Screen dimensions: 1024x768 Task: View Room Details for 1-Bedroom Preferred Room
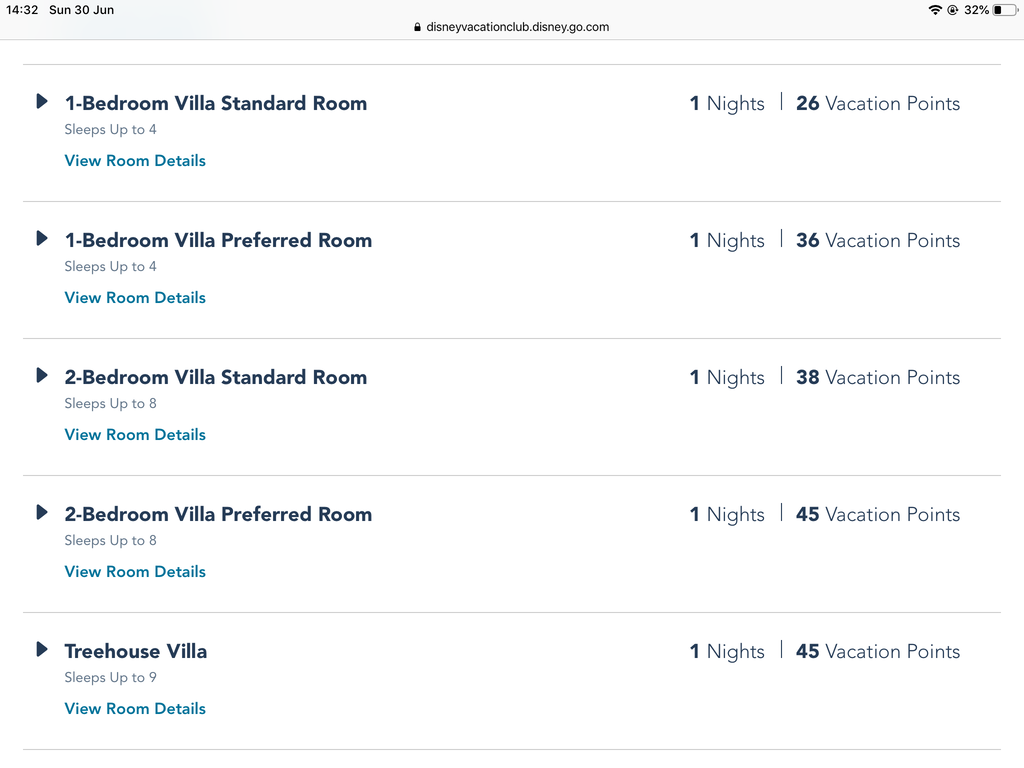click(135, 298)
